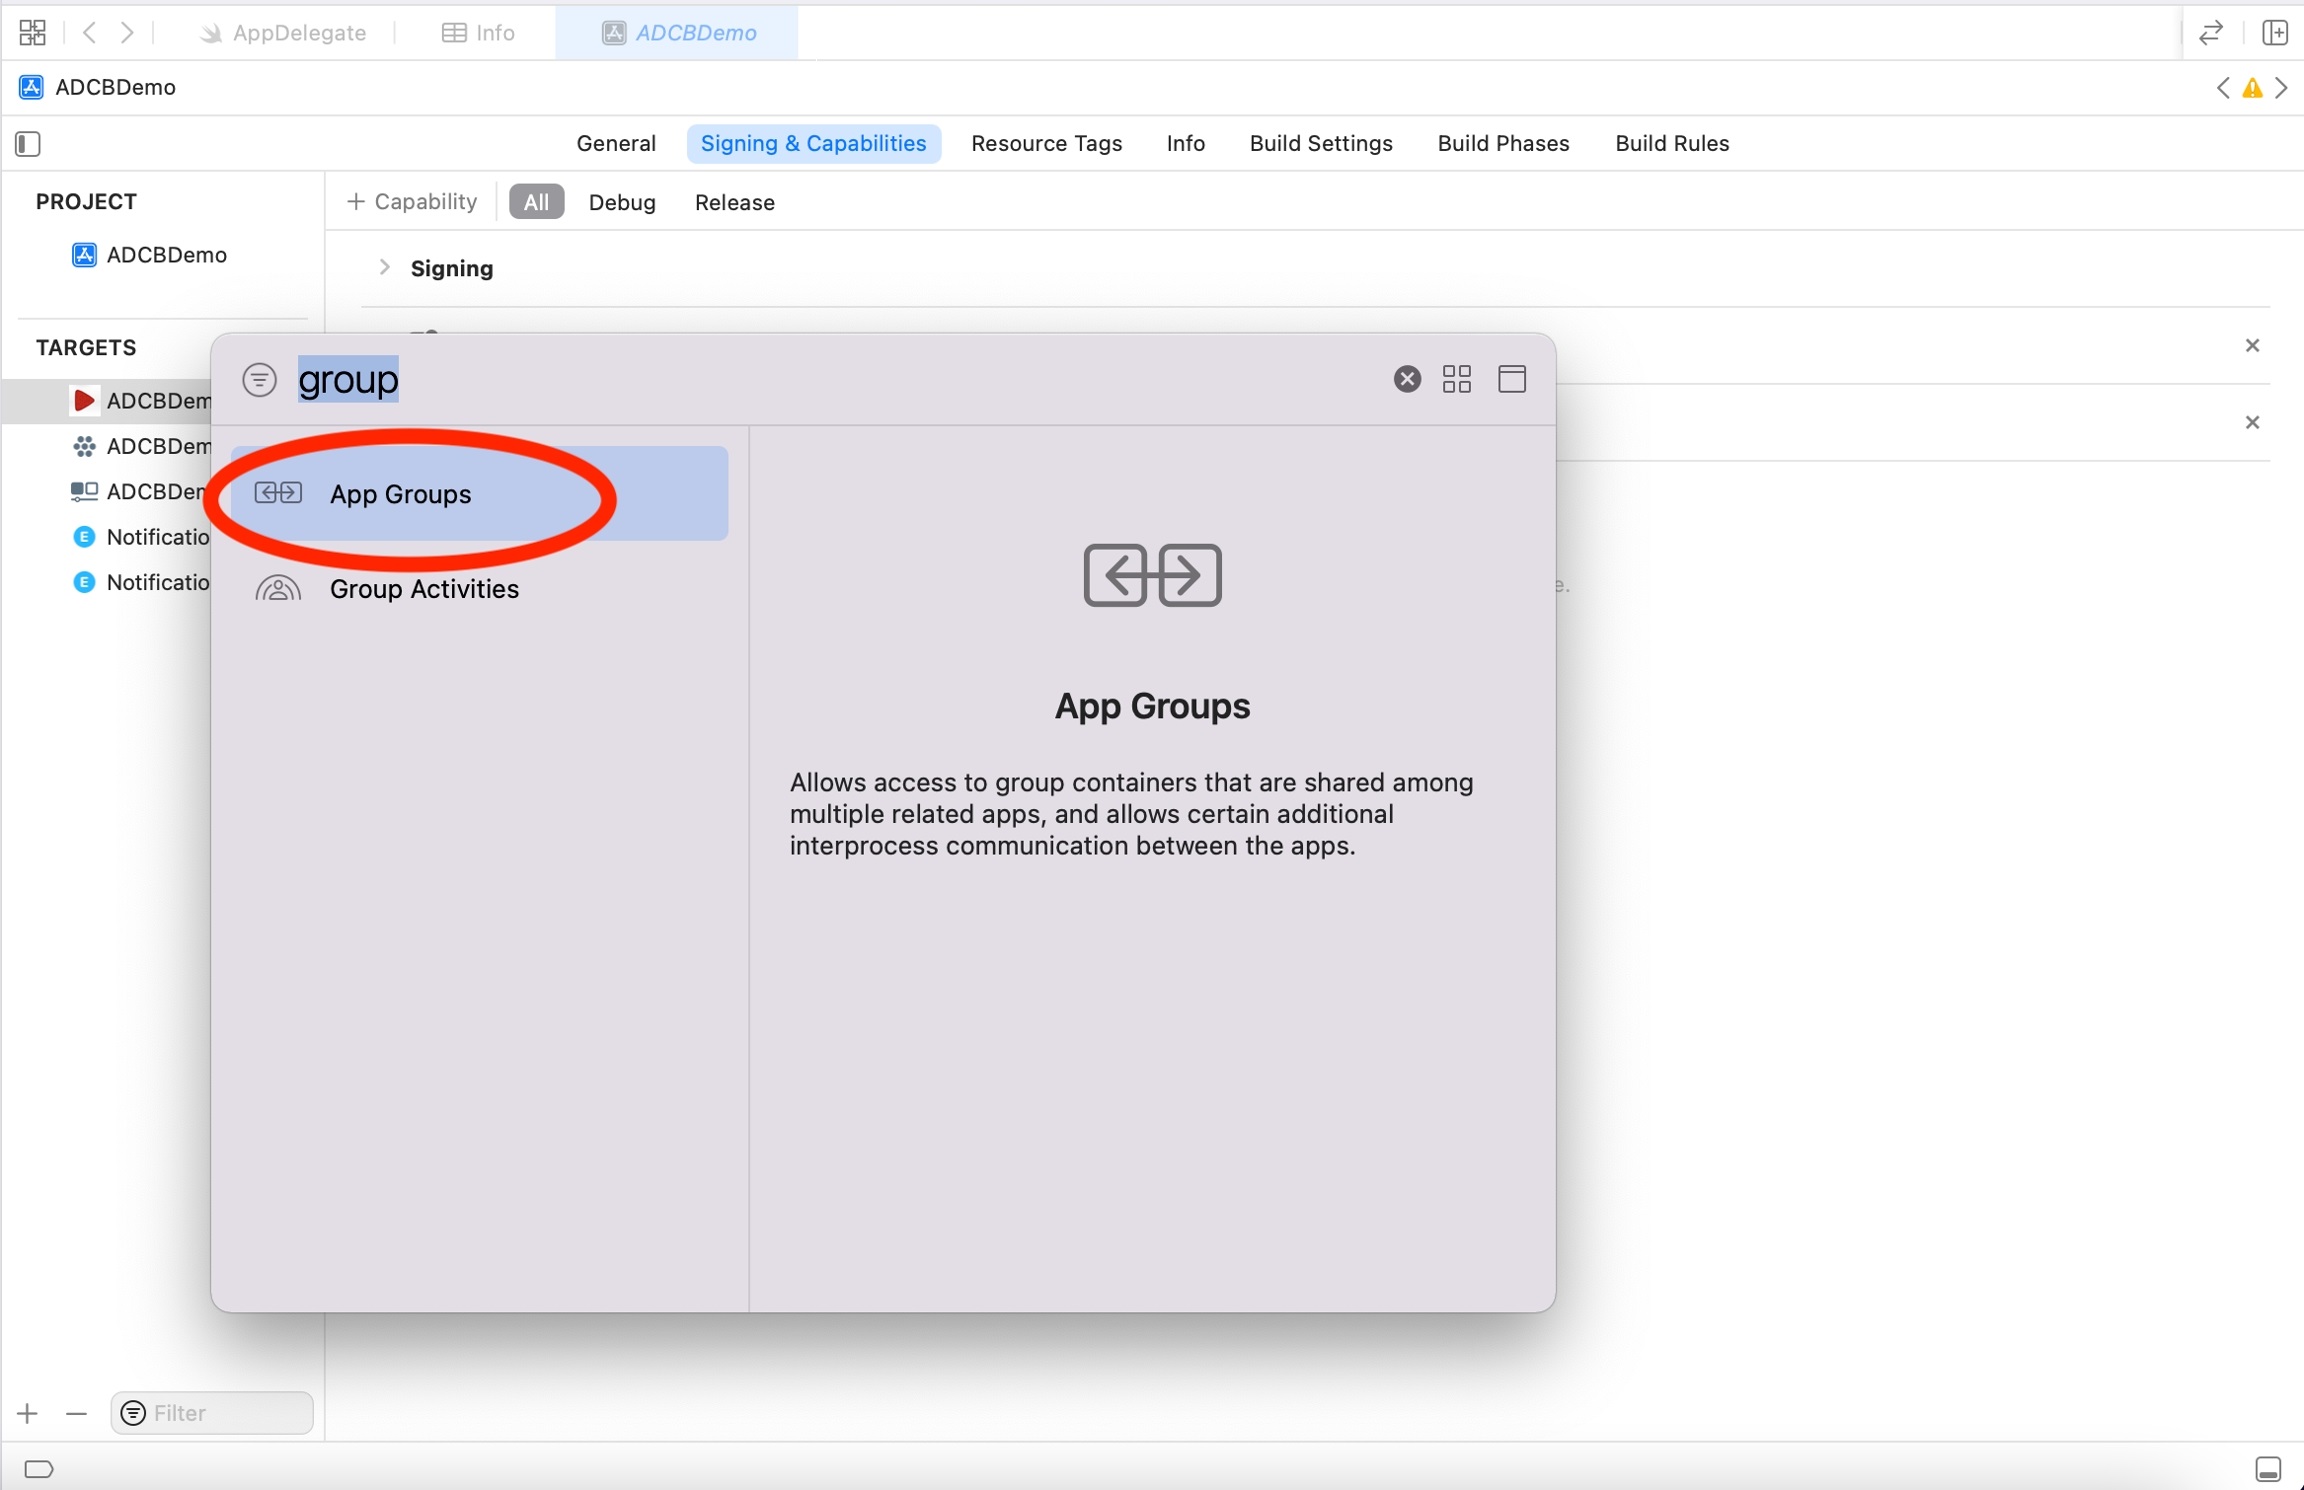Image resolution: width=2304 pixels, height=1490 pixels.
Task: Hide the project and targets sidebar
Action: pyautogui.click(x=28, y=144)
